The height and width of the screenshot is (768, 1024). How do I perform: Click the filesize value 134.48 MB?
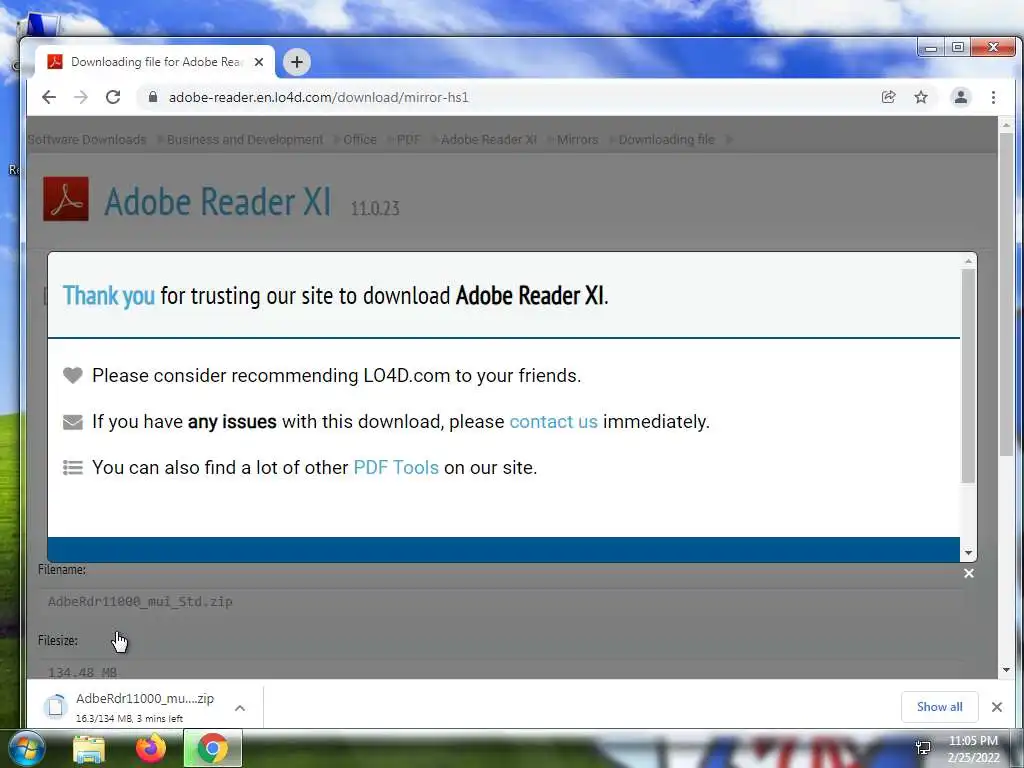[82, 672]
